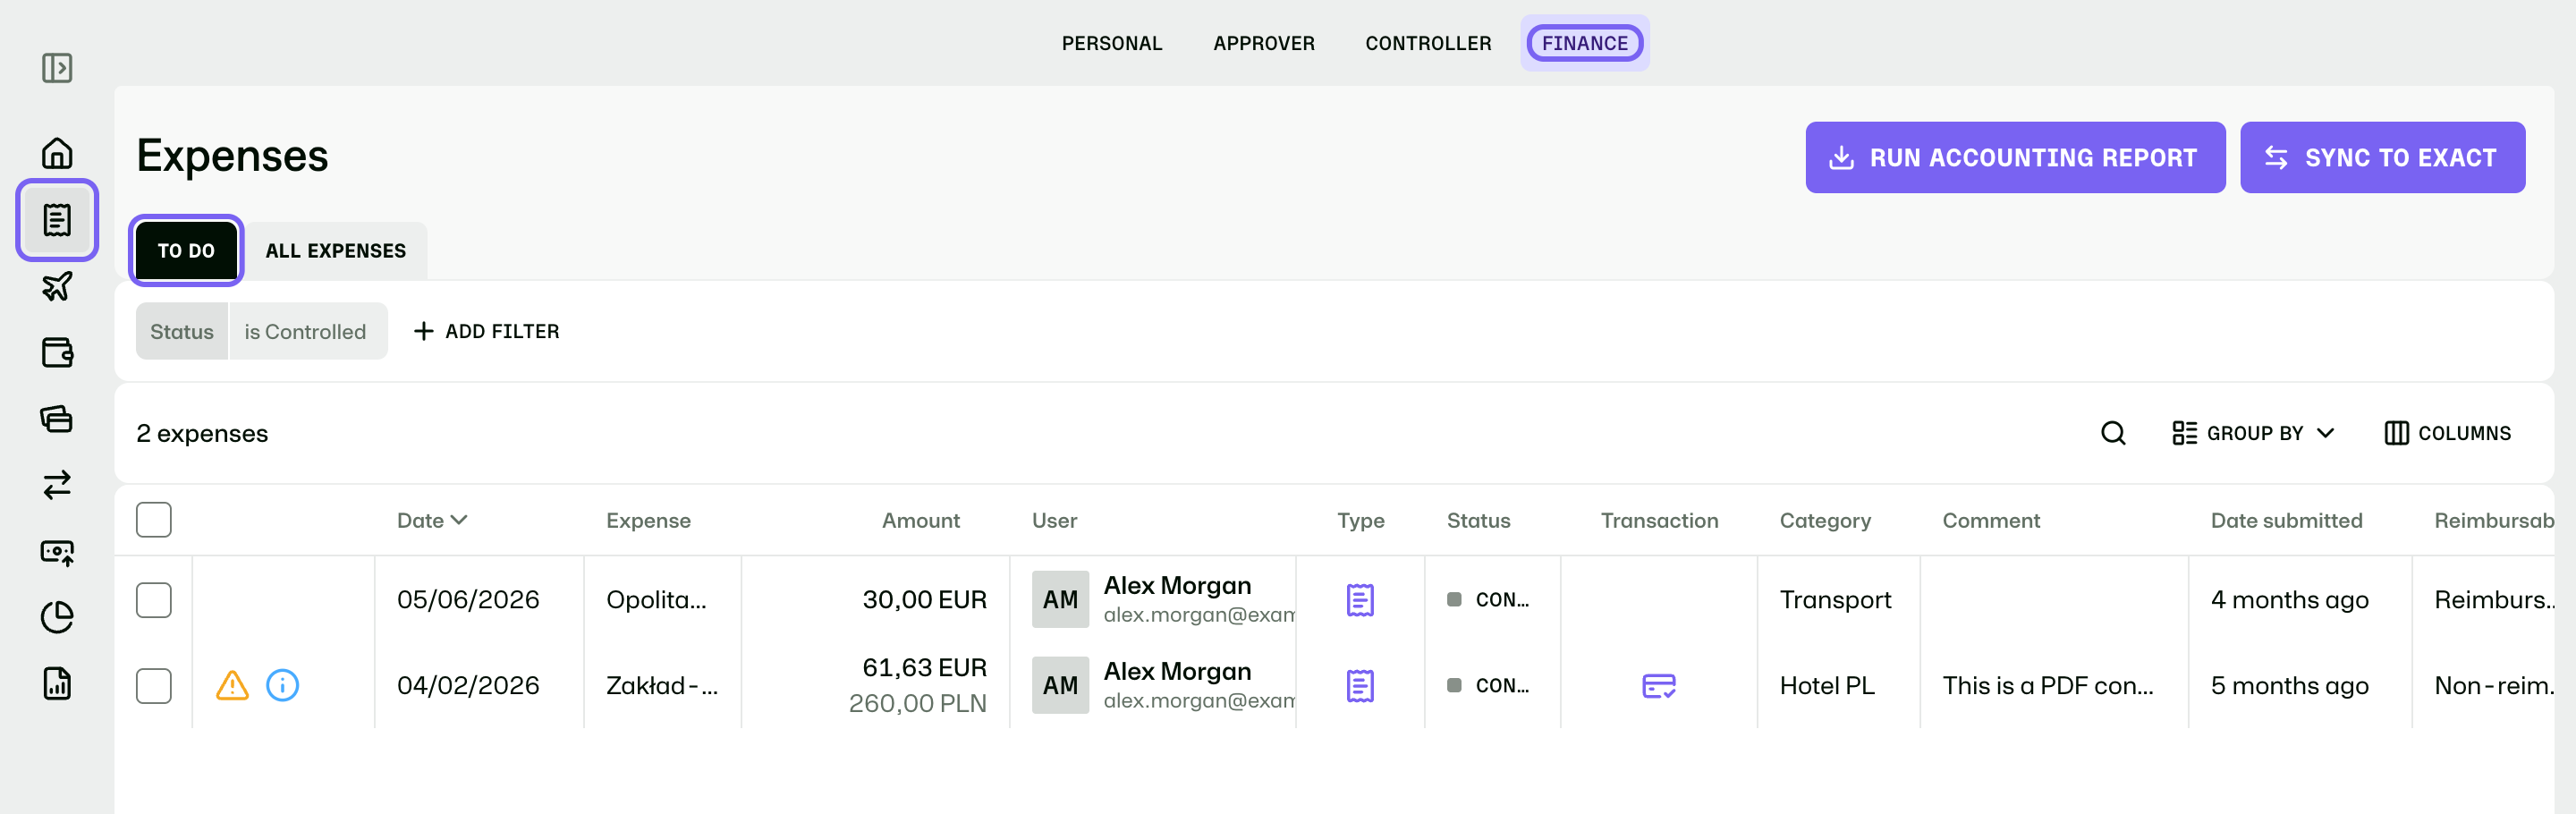
Task: Open Expenses receipt icon in sidebar
Action: [x=57, y=220]
